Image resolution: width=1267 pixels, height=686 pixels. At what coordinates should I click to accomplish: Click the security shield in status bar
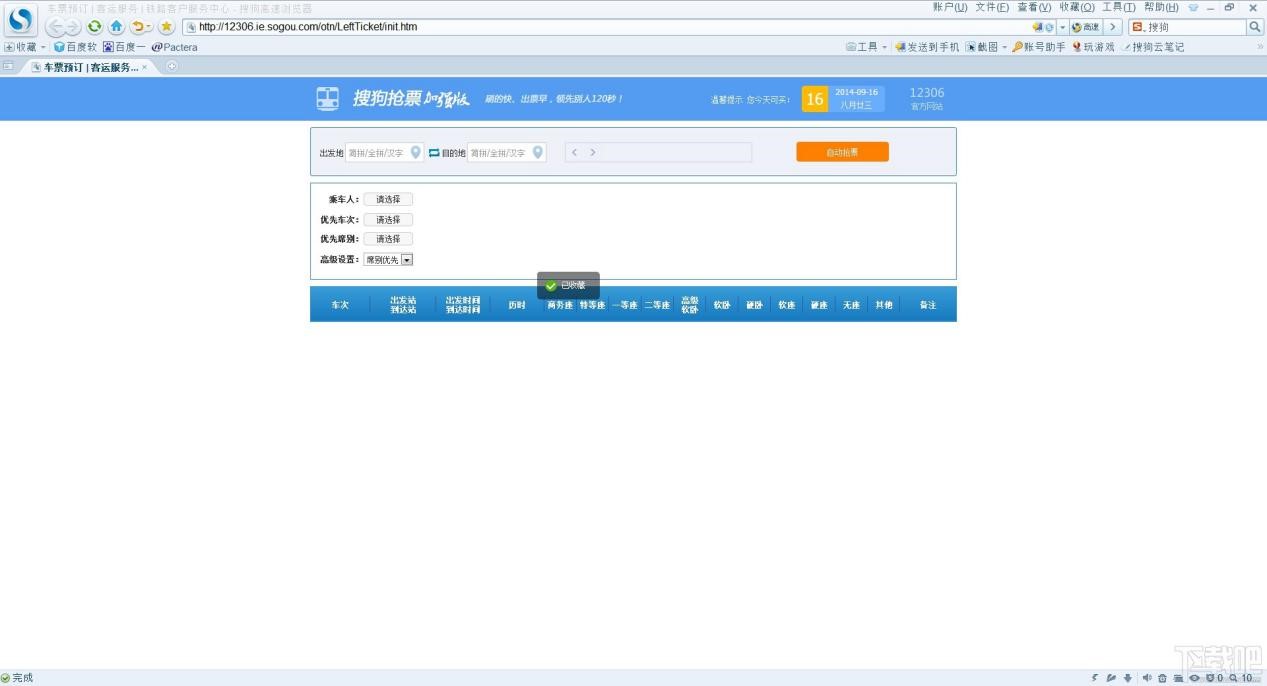(1211, 677)
